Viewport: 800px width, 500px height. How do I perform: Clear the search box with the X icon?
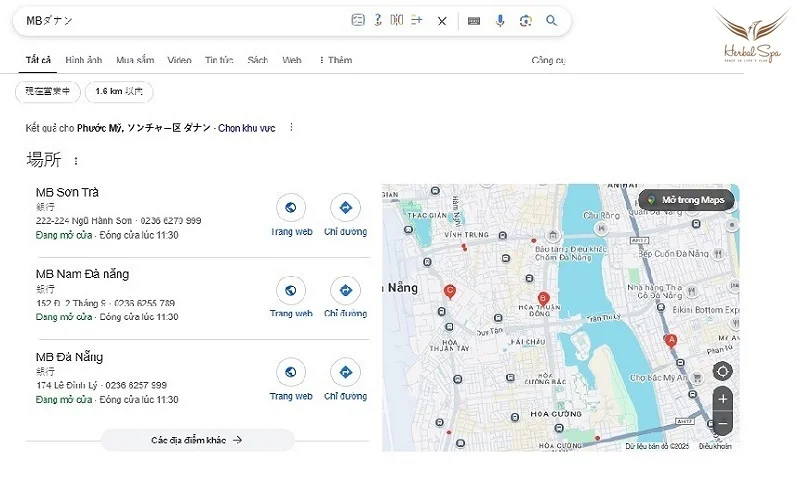(x=442, y=21)
